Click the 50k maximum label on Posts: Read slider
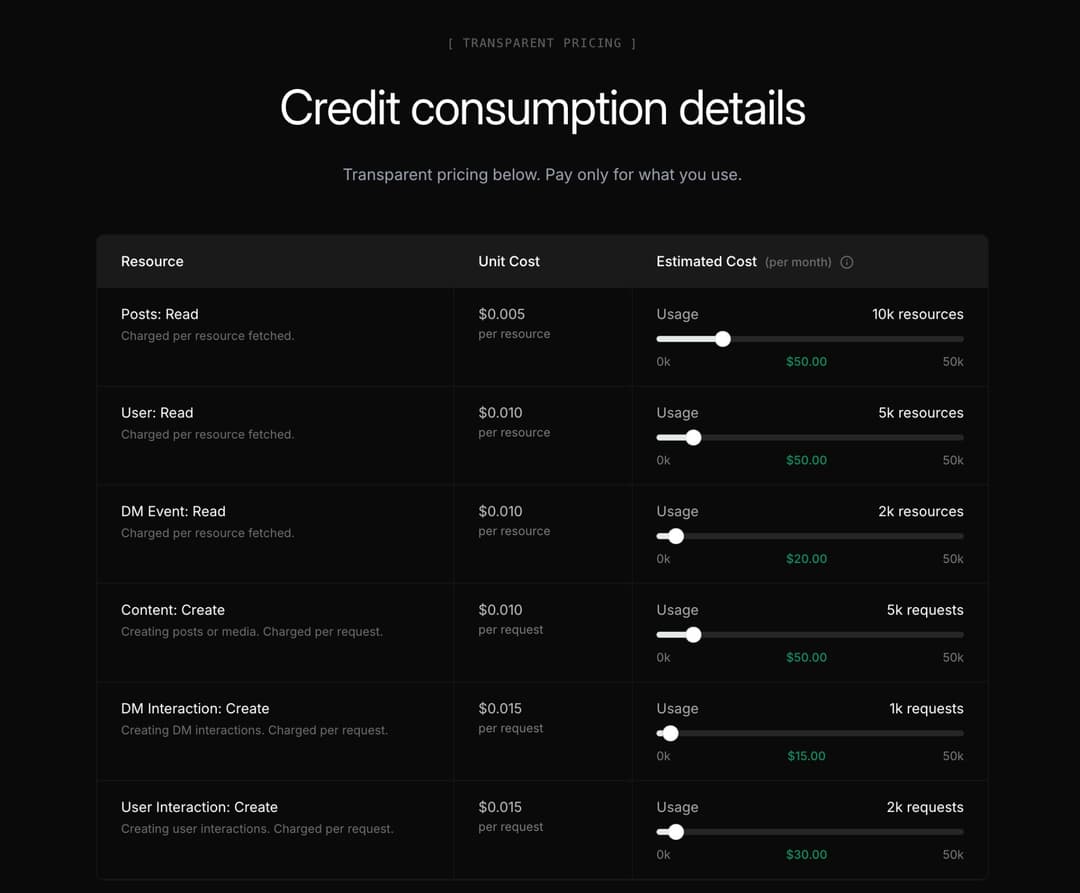The width and height of the screenshot is (1080, 893). [952, 361]
